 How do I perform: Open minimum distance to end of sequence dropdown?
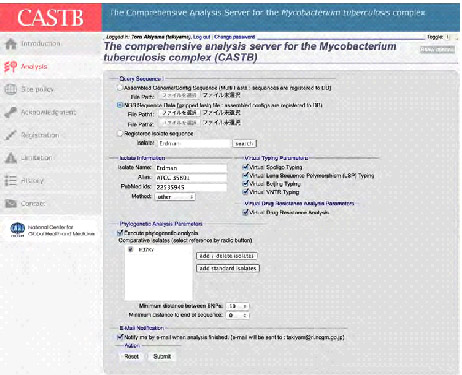click(237, 315)
